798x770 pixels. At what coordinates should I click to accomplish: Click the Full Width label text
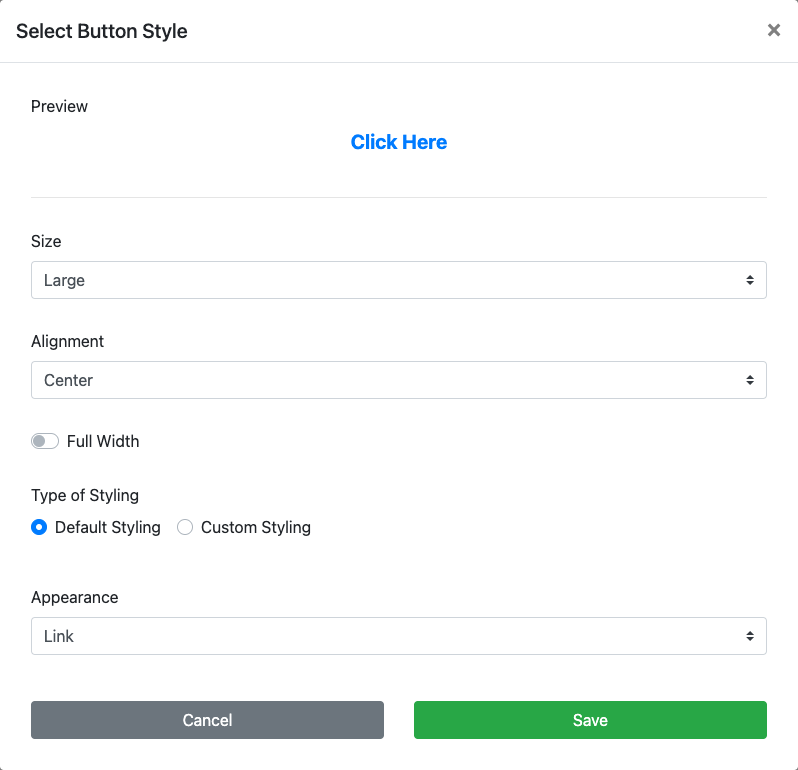pos(103,441)
